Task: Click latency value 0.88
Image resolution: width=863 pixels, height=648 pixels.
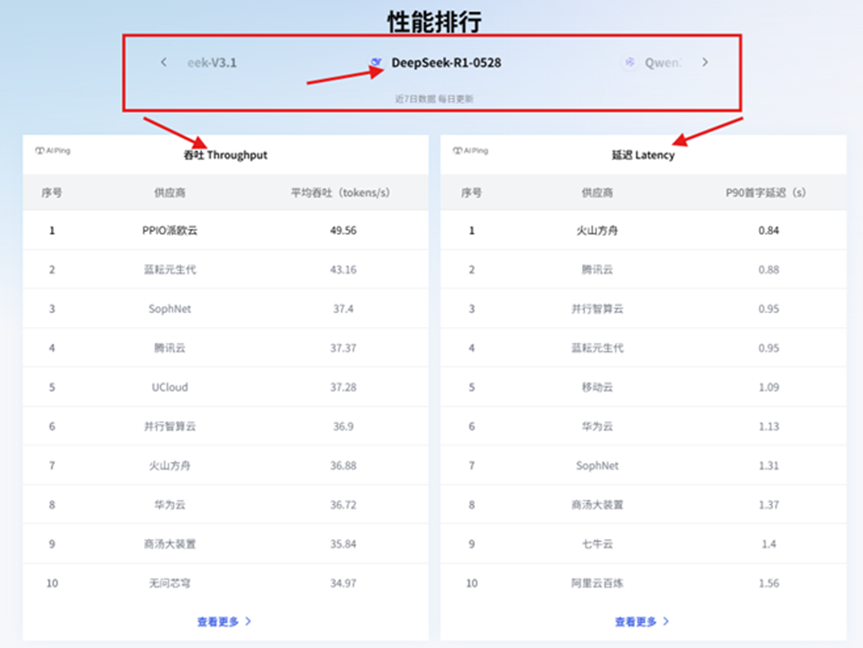Action: pyautogui.click(x=768, y=269)
